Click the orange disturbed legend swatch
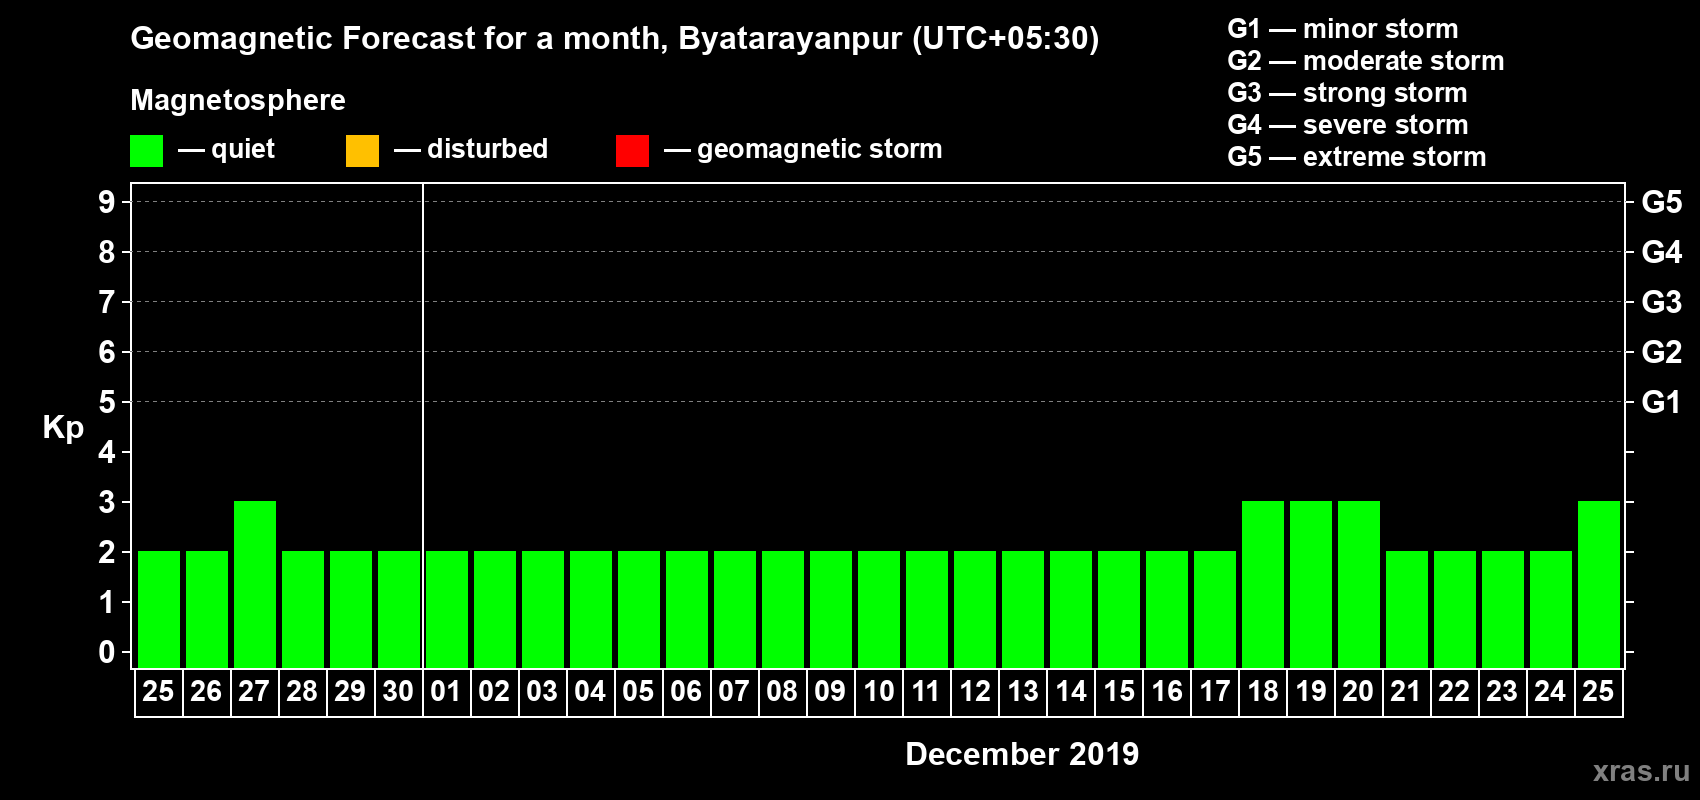The height and width of the screenshot is (800, 1700). [362, 150]
